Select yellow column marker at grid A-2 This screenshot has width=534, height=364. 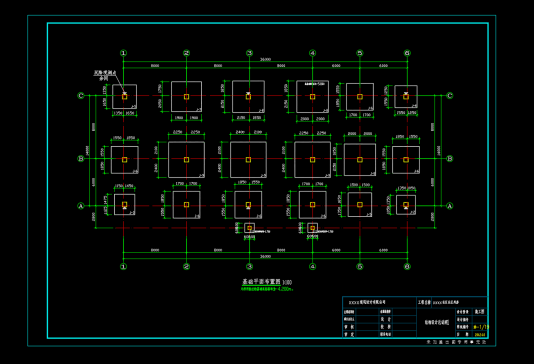click(186, 205)
